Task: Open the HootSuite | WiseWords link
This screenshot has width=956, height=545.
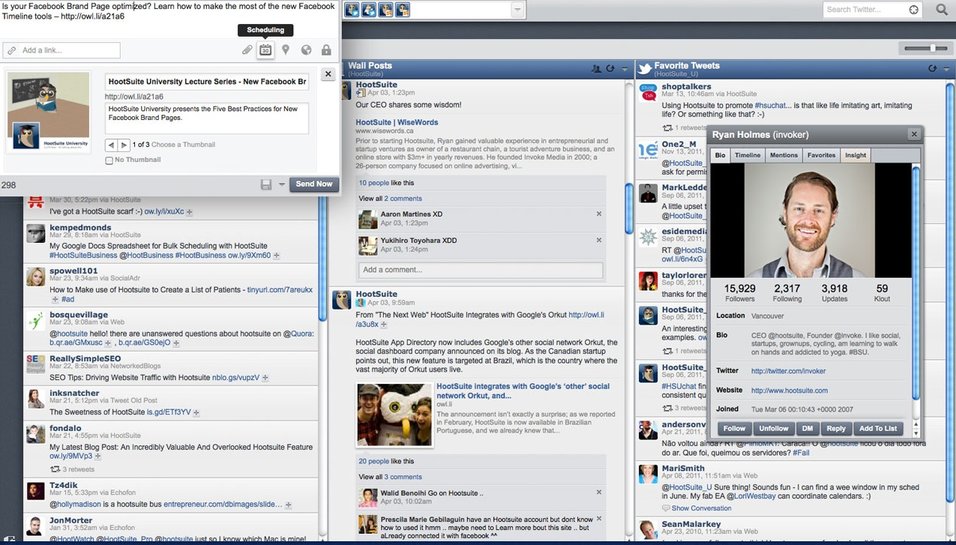Action: [x=397, y=123]
